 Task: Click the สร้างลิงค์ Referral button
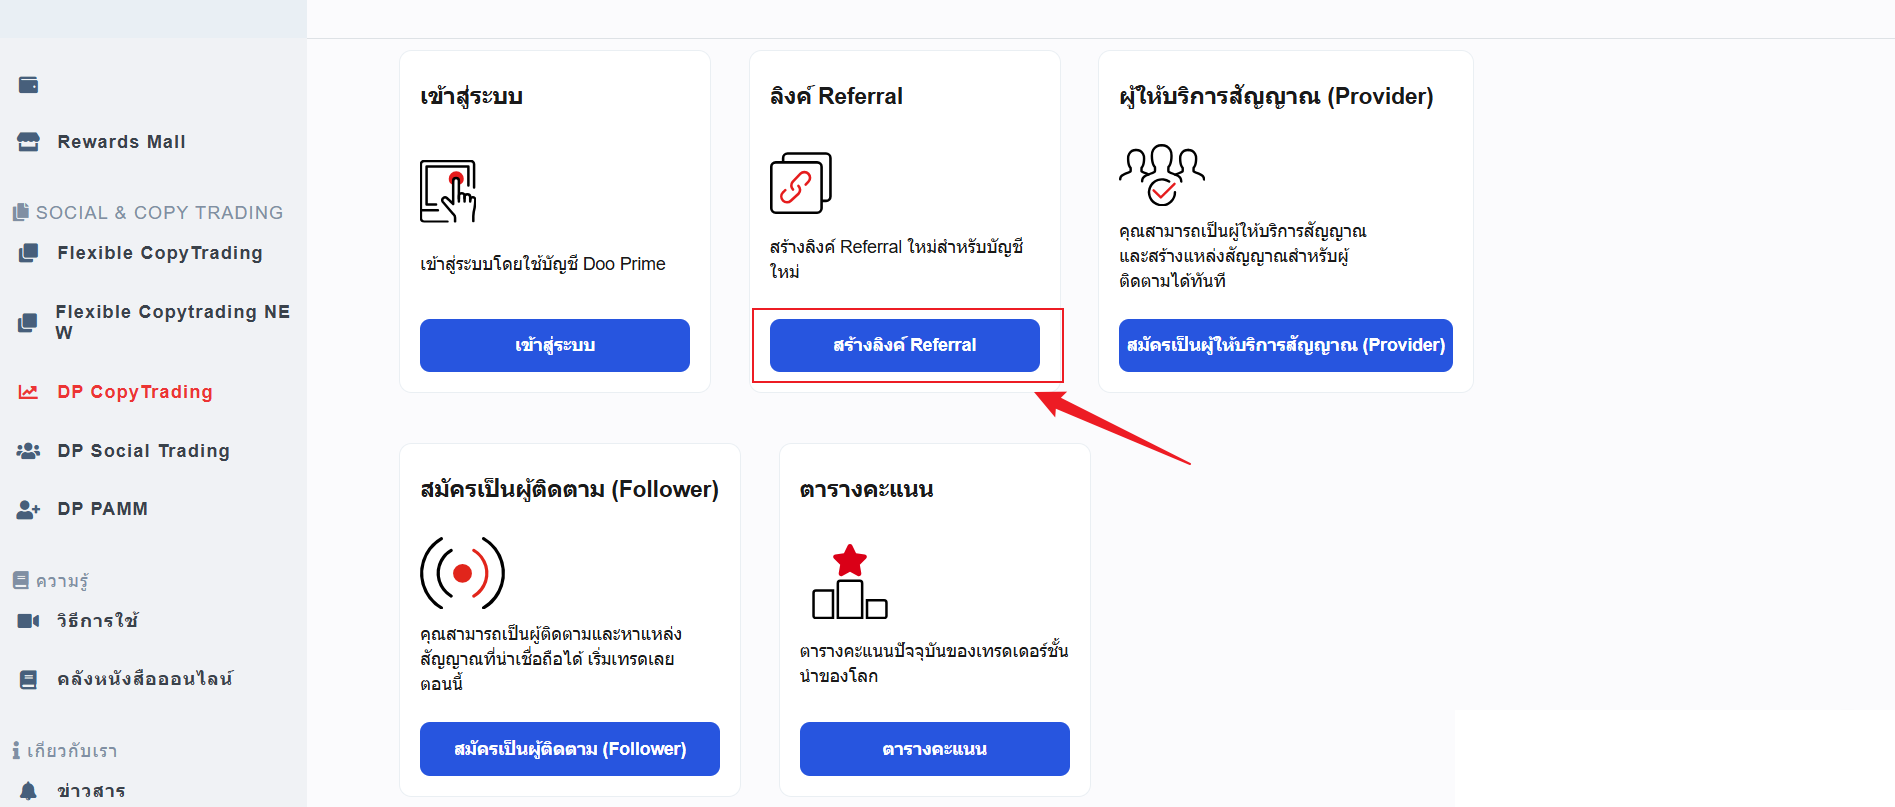[905, 345]
